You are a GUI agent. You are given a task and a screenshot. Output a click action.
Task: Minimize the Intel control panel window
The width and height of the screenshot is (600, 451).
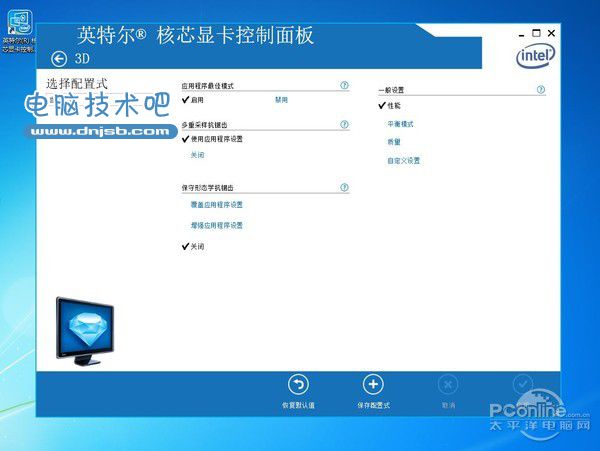coord(521,34)
